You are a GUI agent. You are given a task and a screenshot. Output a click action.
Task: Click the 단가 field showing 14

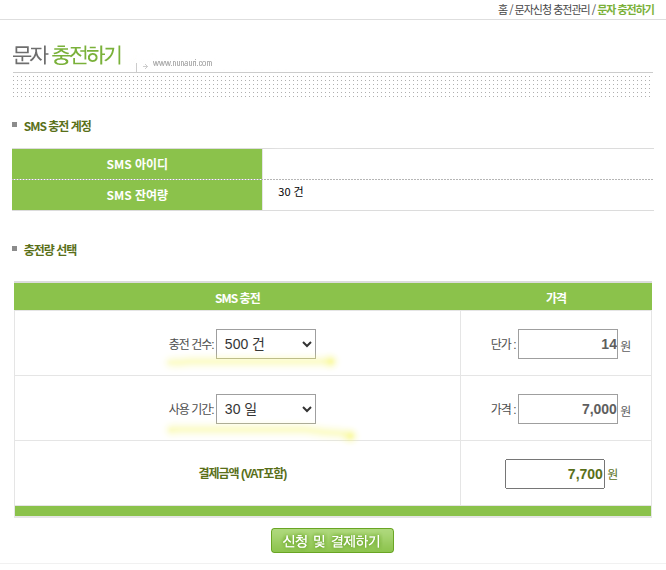568,345
